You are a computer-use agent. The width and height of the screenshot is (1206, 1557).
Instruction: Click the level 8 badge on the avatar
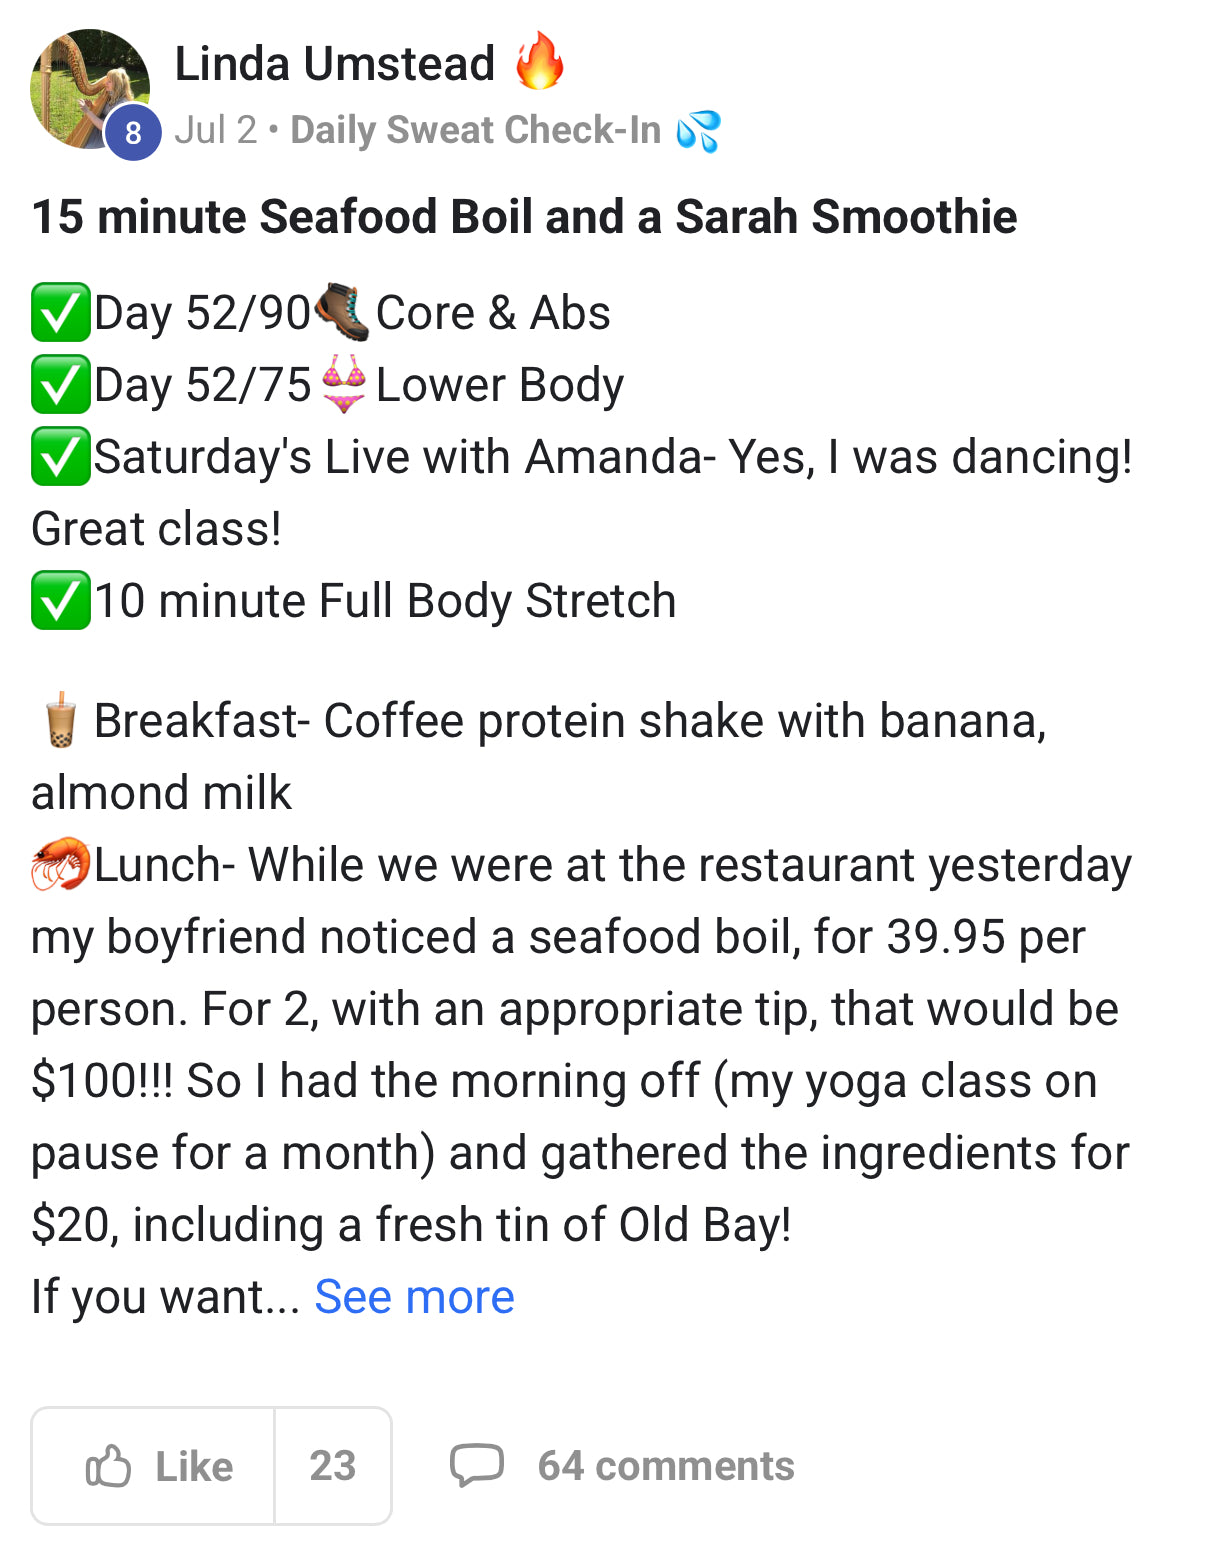(133, 132)
